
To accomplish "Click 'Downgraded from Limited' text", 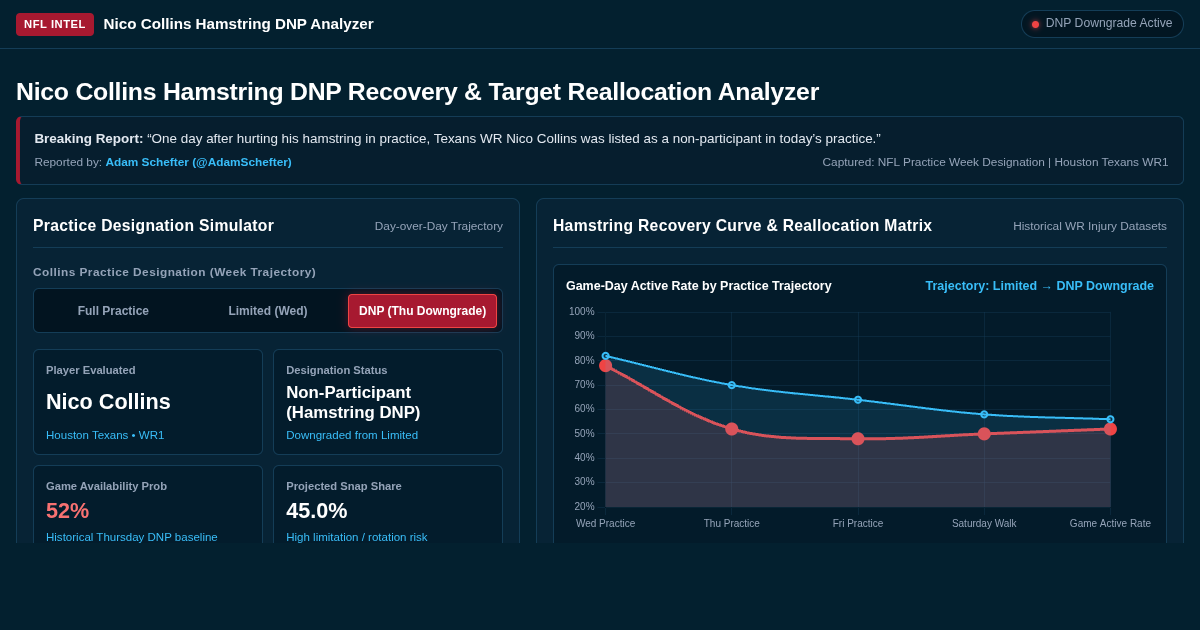I will [x=352, y=435].
